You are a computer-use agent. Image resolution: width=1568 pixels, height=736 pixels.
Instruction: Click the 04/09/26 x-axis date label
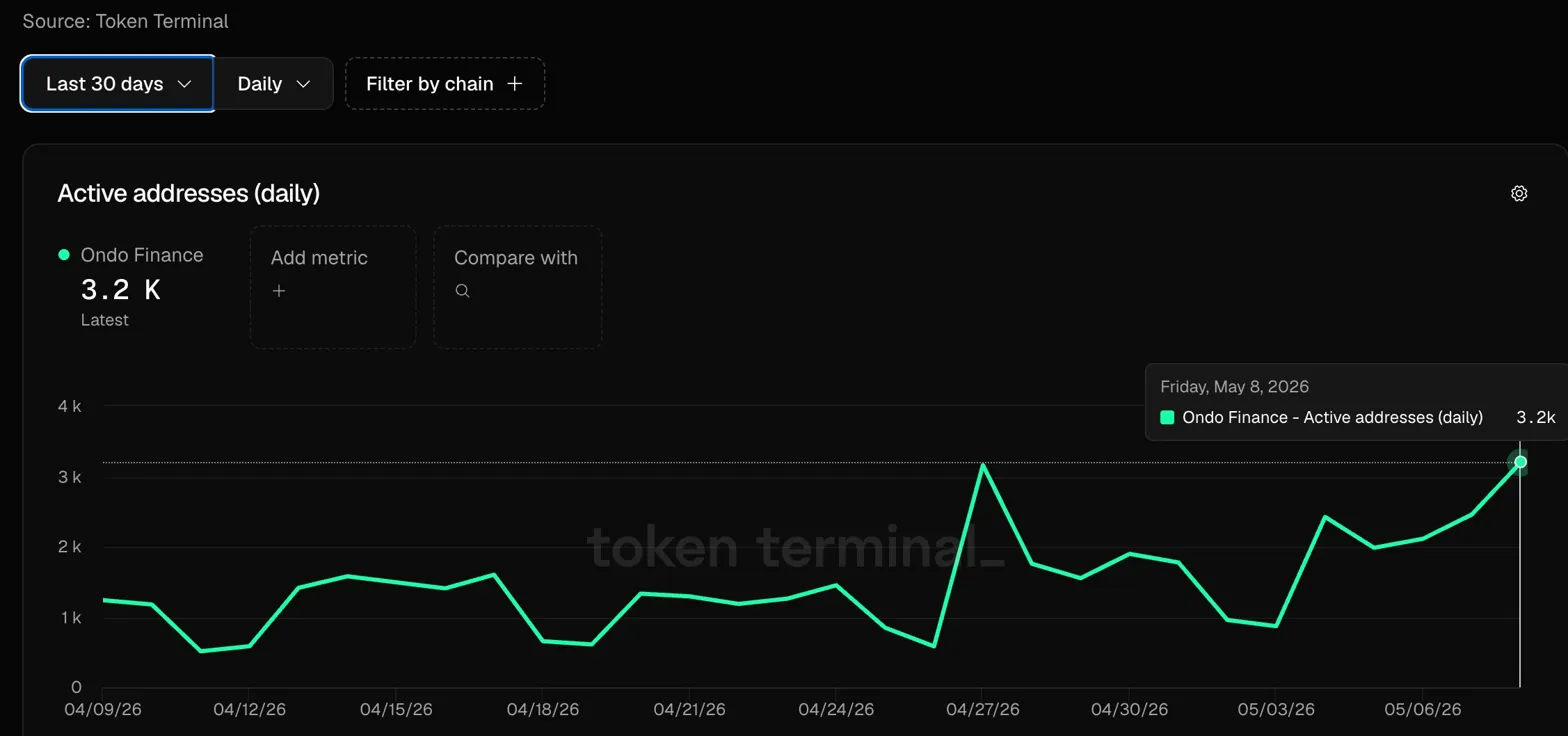[x=103, y=709]
